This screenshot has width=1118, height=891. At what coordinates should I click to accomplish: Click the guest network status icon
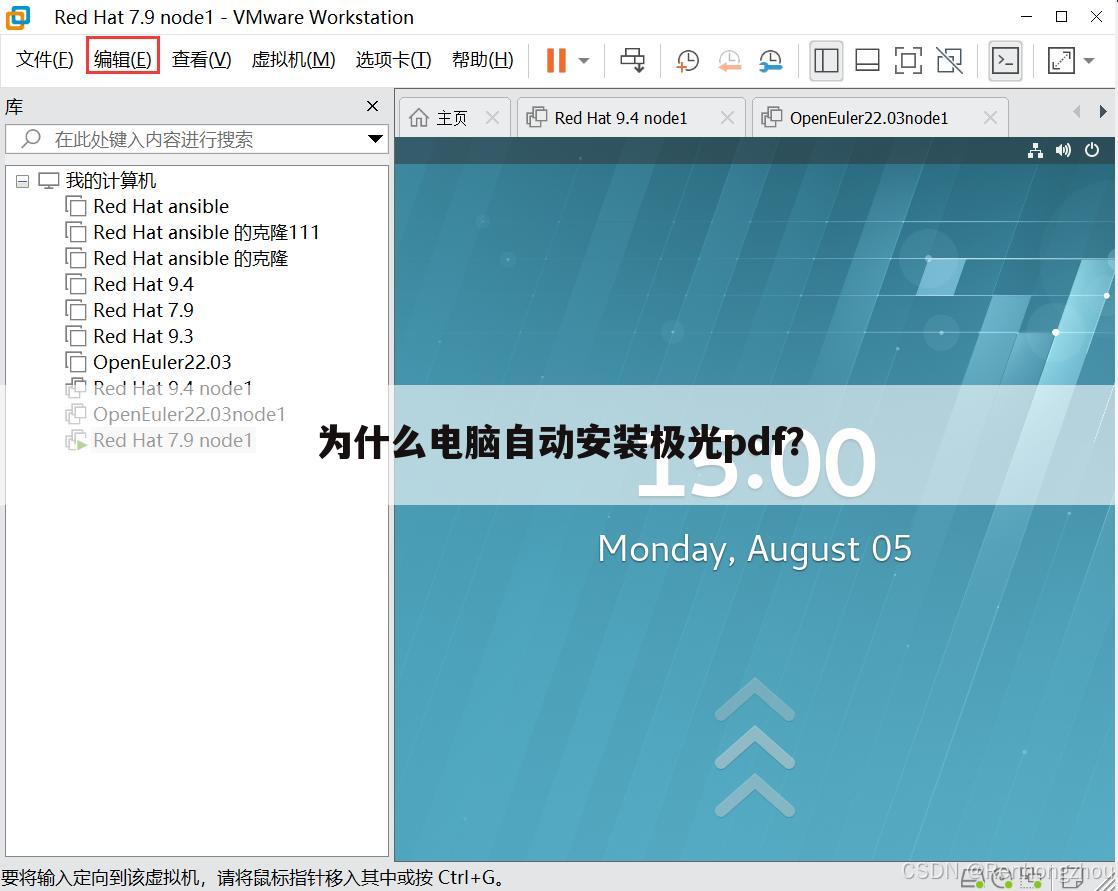(x=1035, y=150)
